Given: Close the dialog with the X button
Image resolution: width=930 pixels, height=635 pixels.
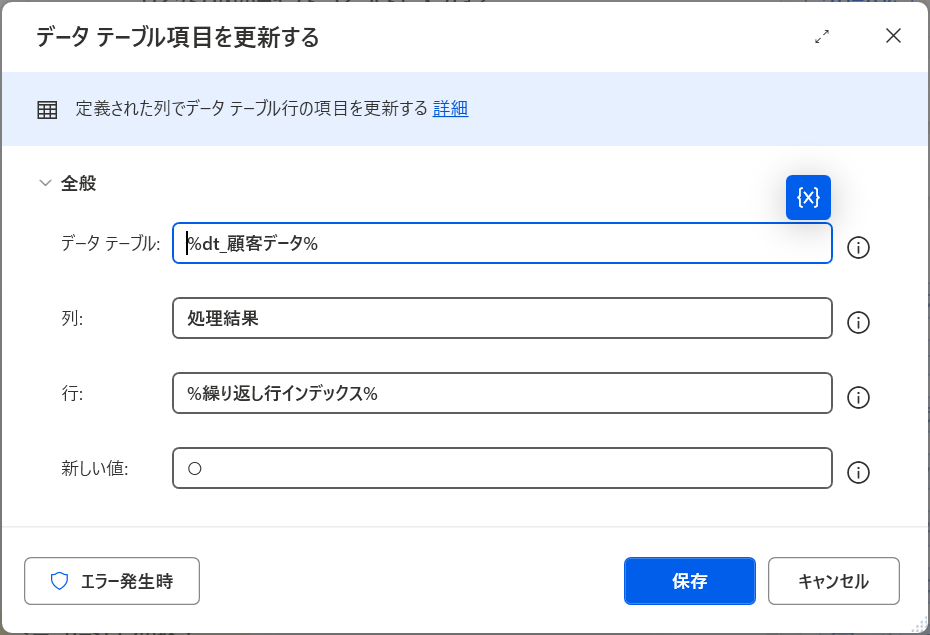Looking at the screenshot, I should pyautogui.click(x=893, y=36).
